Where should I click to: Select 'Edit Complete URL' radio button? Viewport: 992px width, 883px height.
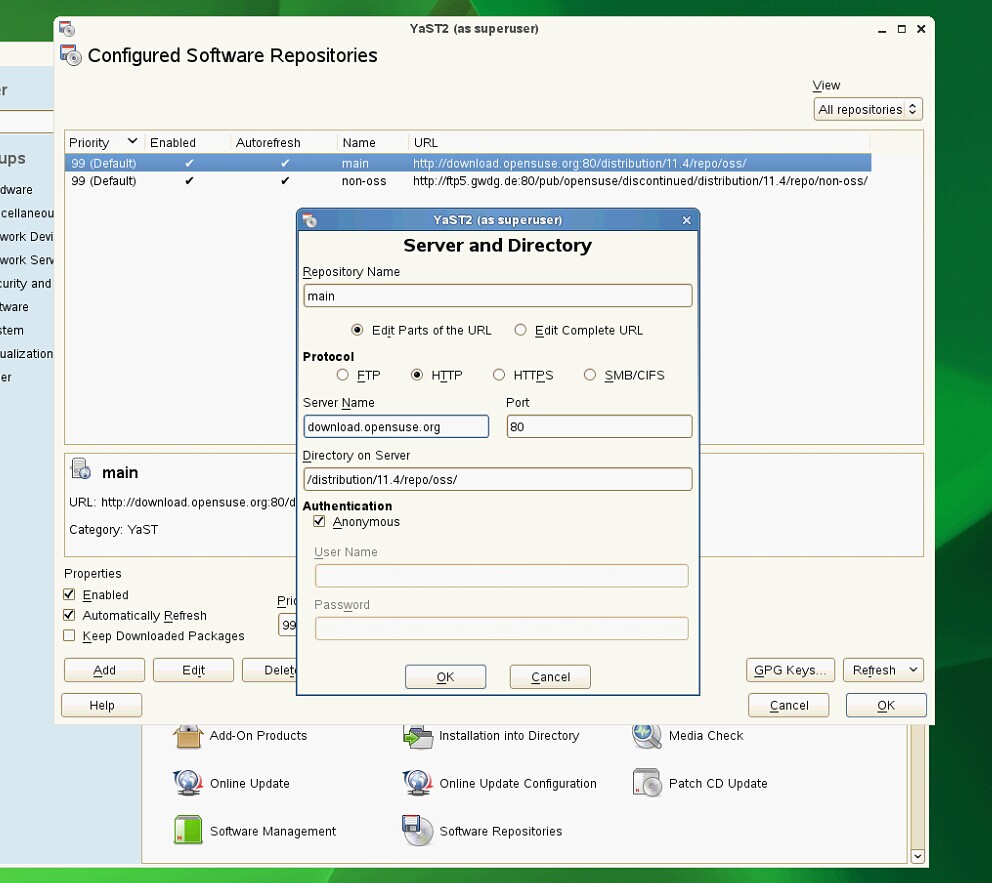tap(521, 330)
